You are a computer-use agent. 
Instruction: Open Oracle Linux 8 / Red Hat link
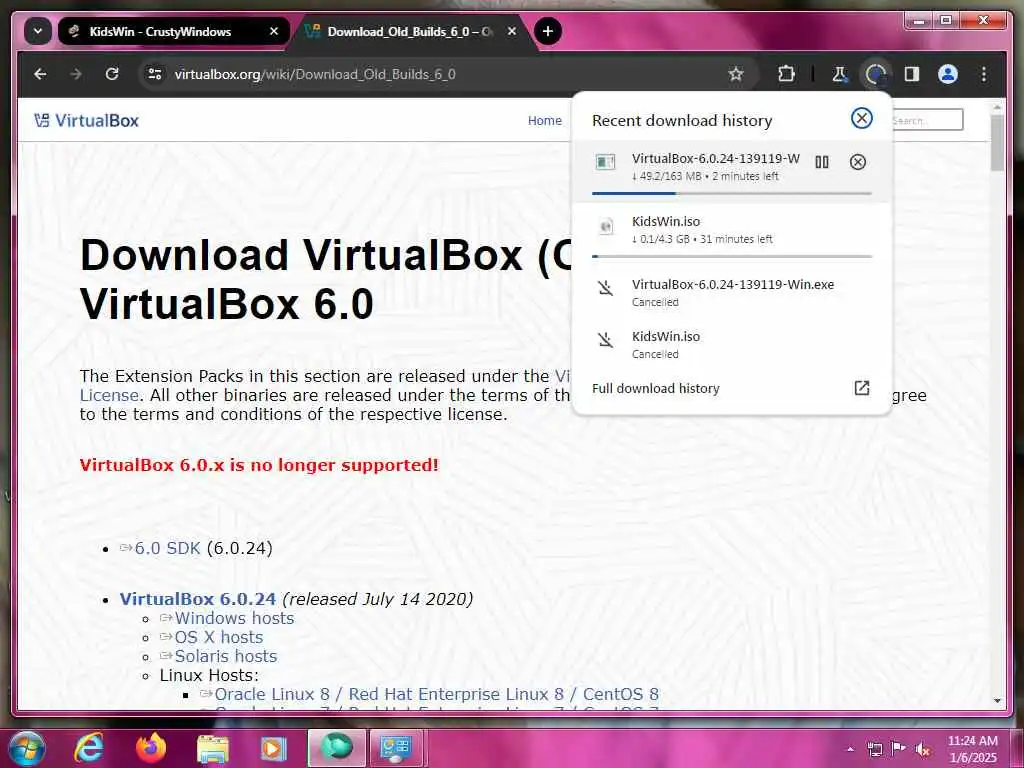click(436, 694)
